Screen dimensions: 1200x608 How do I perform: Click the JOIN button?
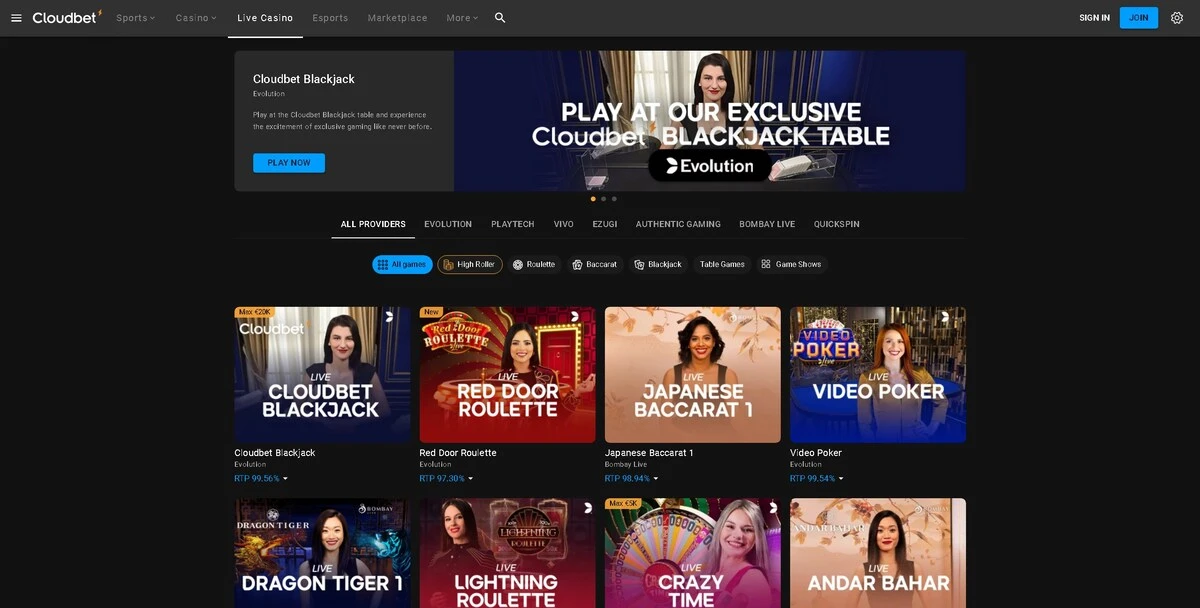coord(1139,18)
